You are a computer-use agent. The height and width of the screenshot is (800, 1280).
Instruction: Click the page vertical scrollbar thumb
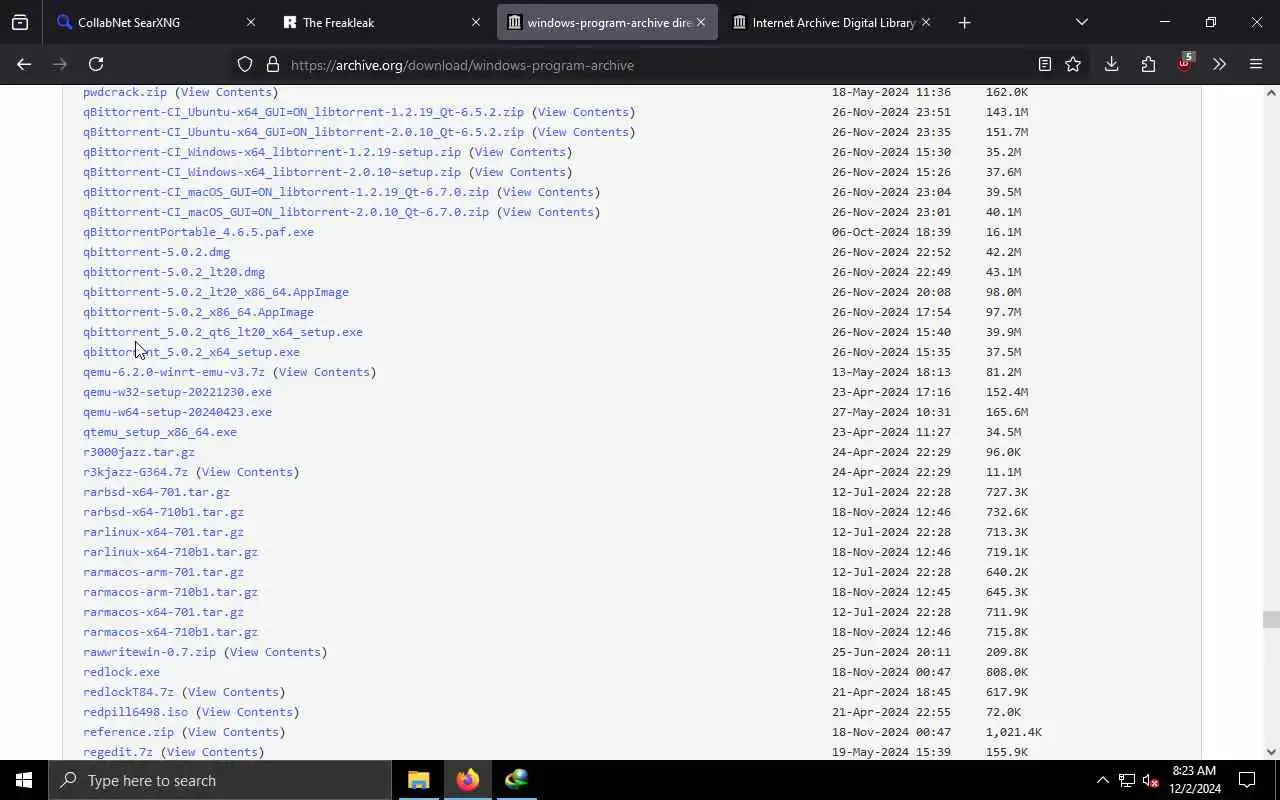click(1271, 620)
